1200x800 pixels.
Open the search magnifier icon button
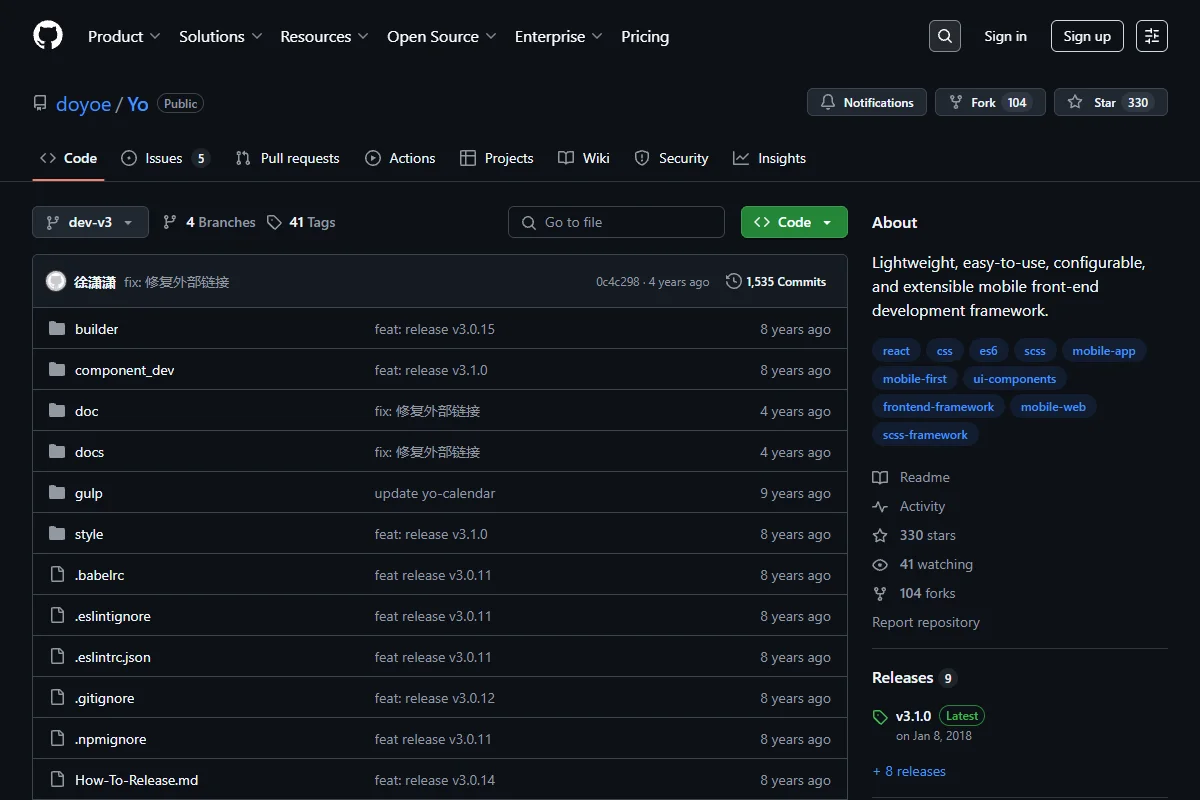coord(945,36)
